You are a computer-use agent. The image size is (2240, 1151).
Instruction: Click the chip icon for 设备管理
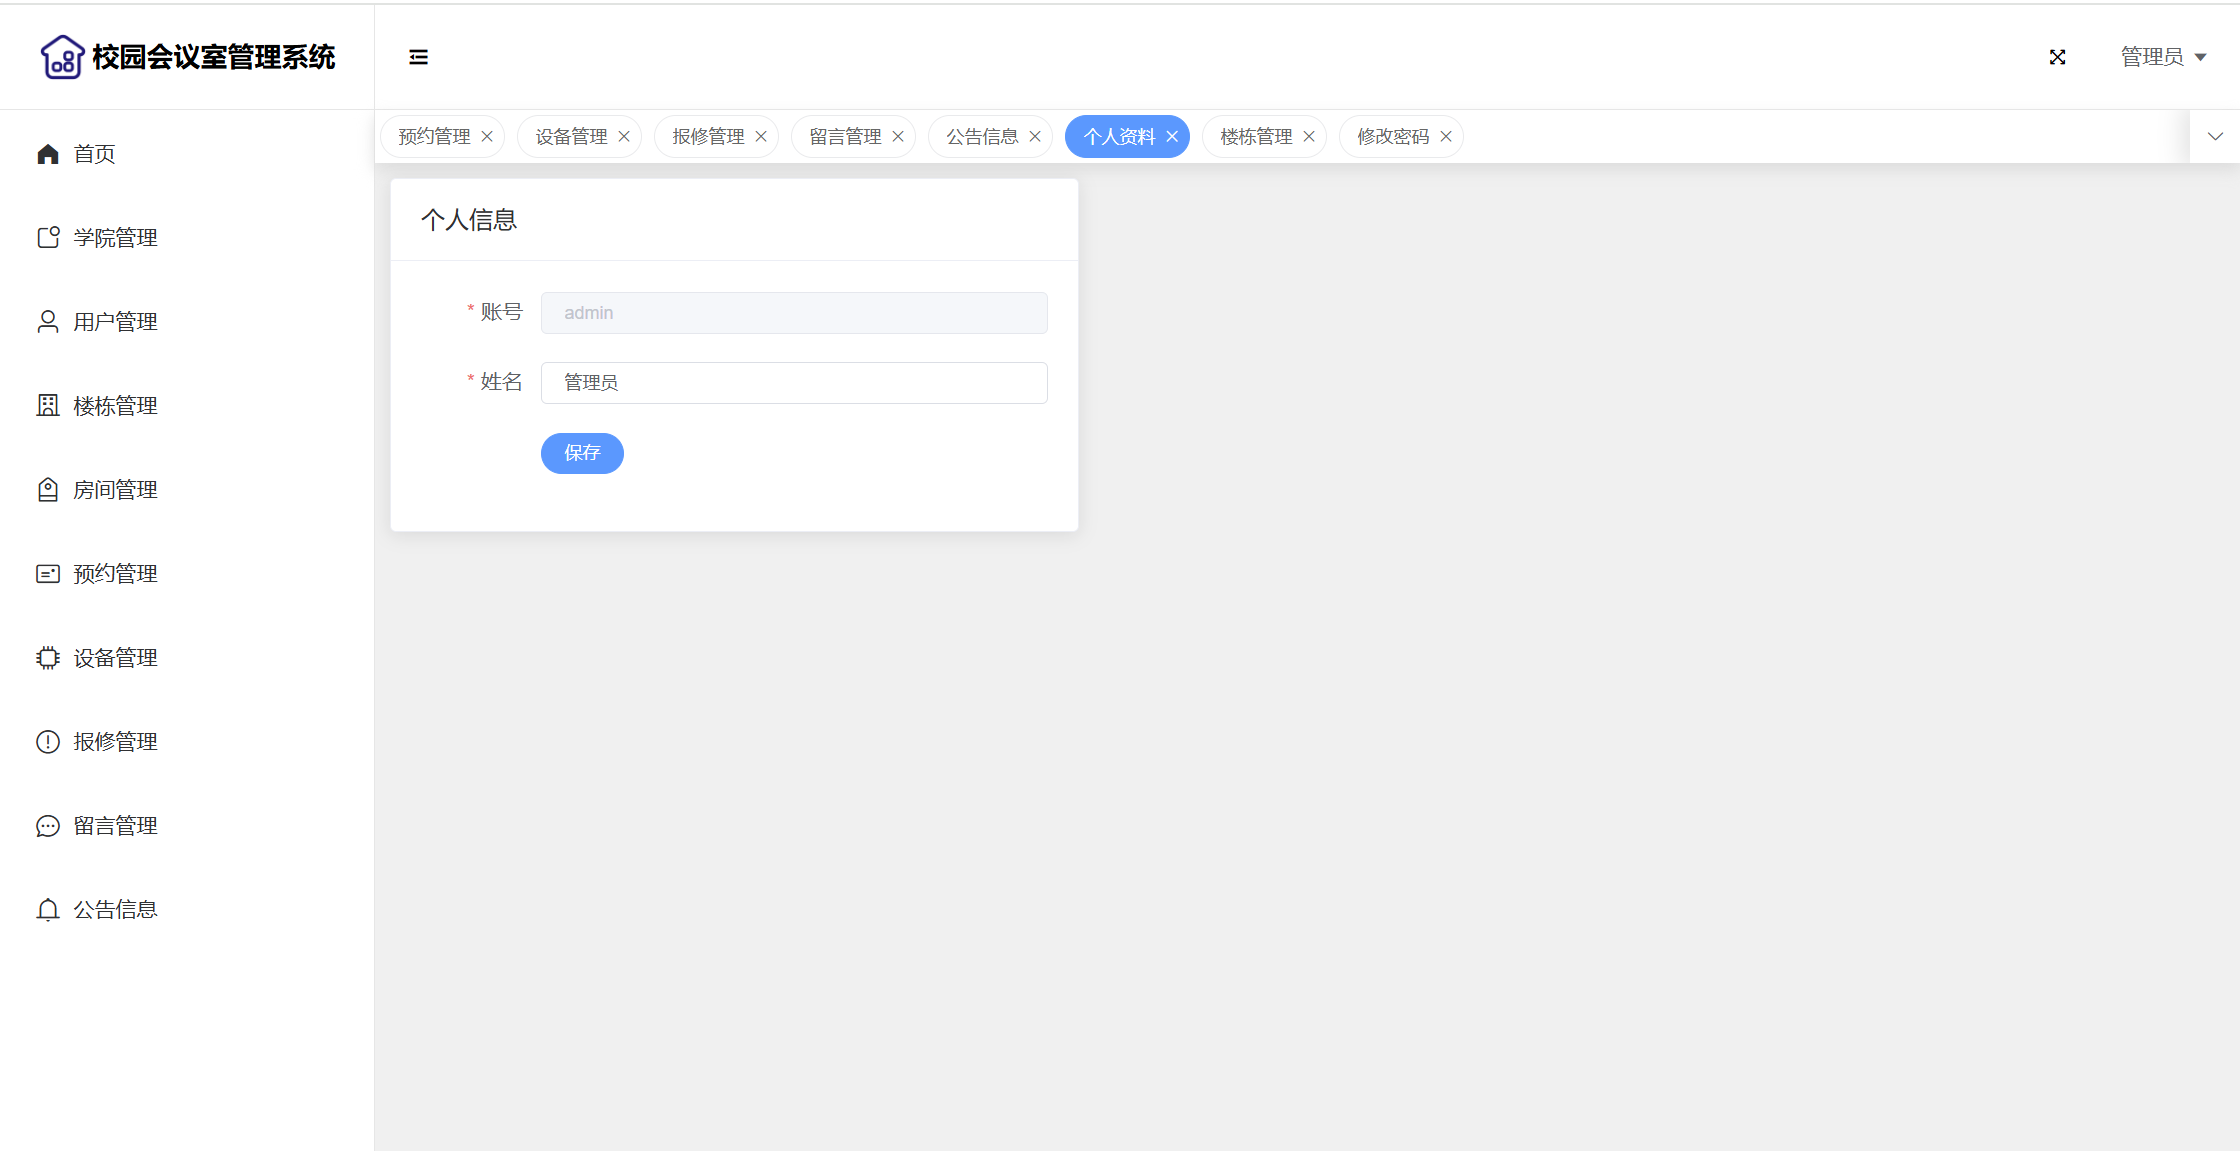pos(48,658)
